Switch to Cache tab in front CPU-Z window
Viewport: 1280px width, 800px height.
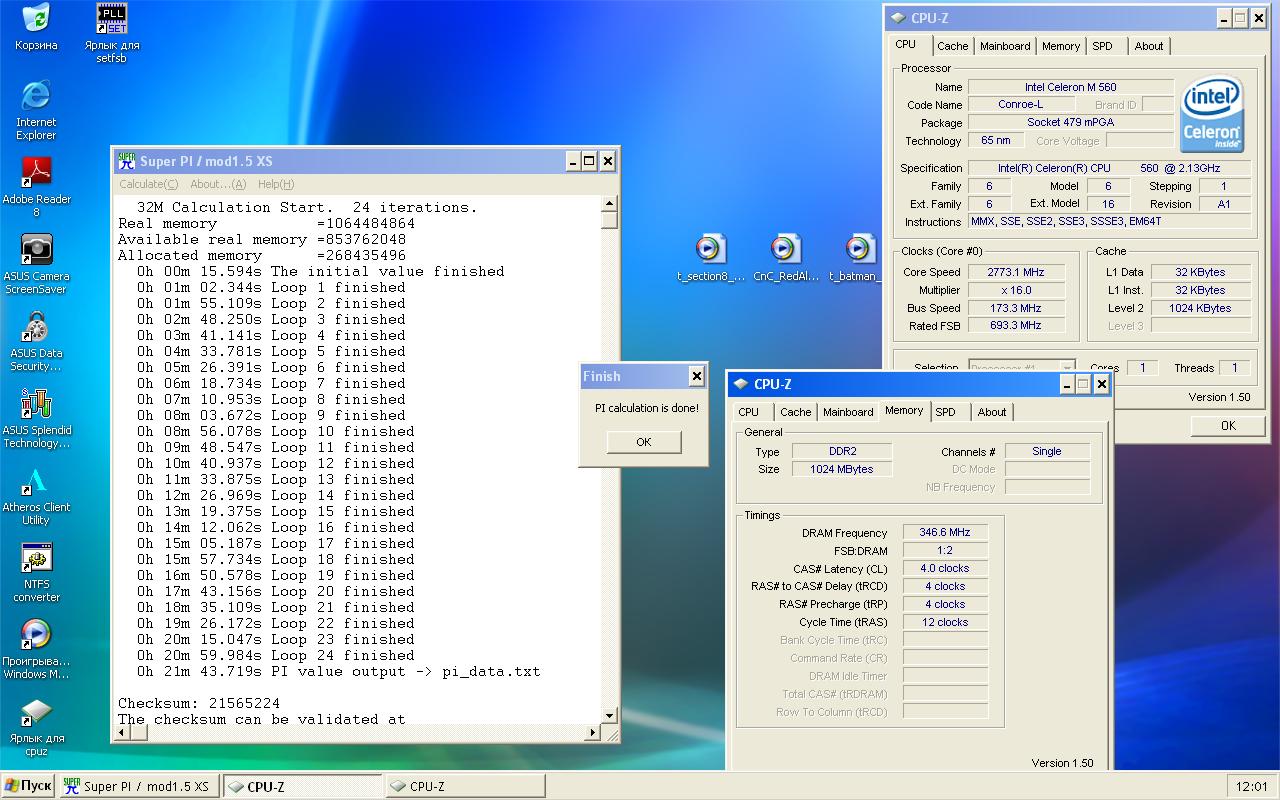click(796, 412)
